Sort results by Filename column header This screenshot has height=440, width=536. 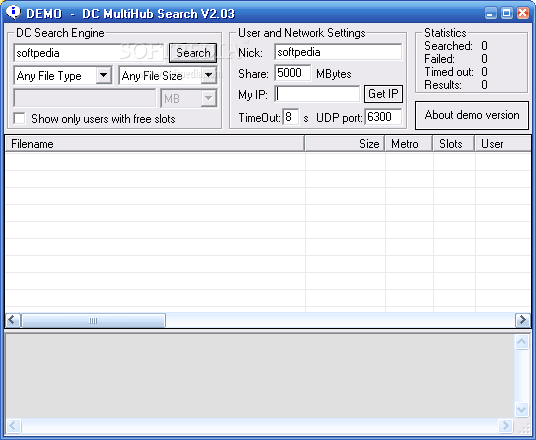(155, 144)
